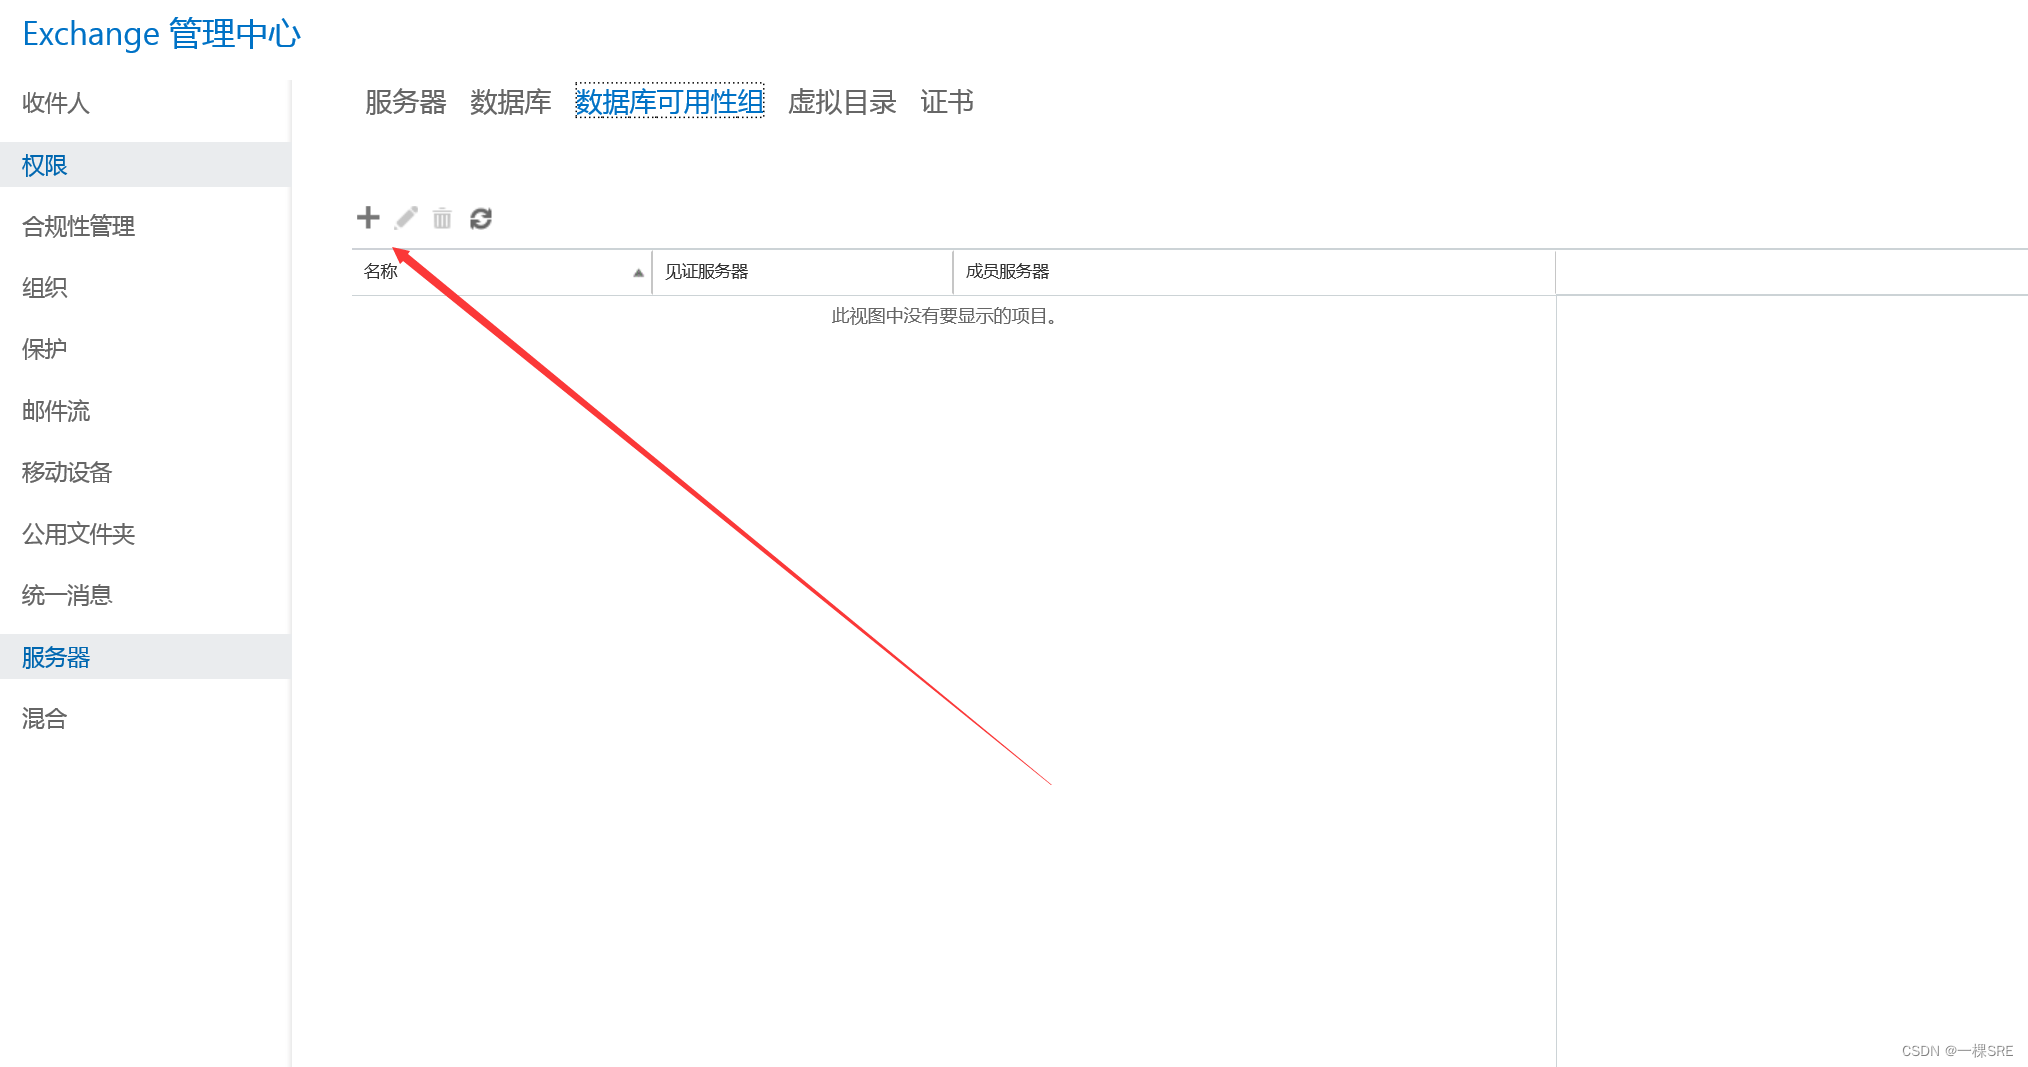Screen dimensions: 2028x1067
Task: Open 移动设备 management
Action: pyautogui.click(x=66, y=472)
